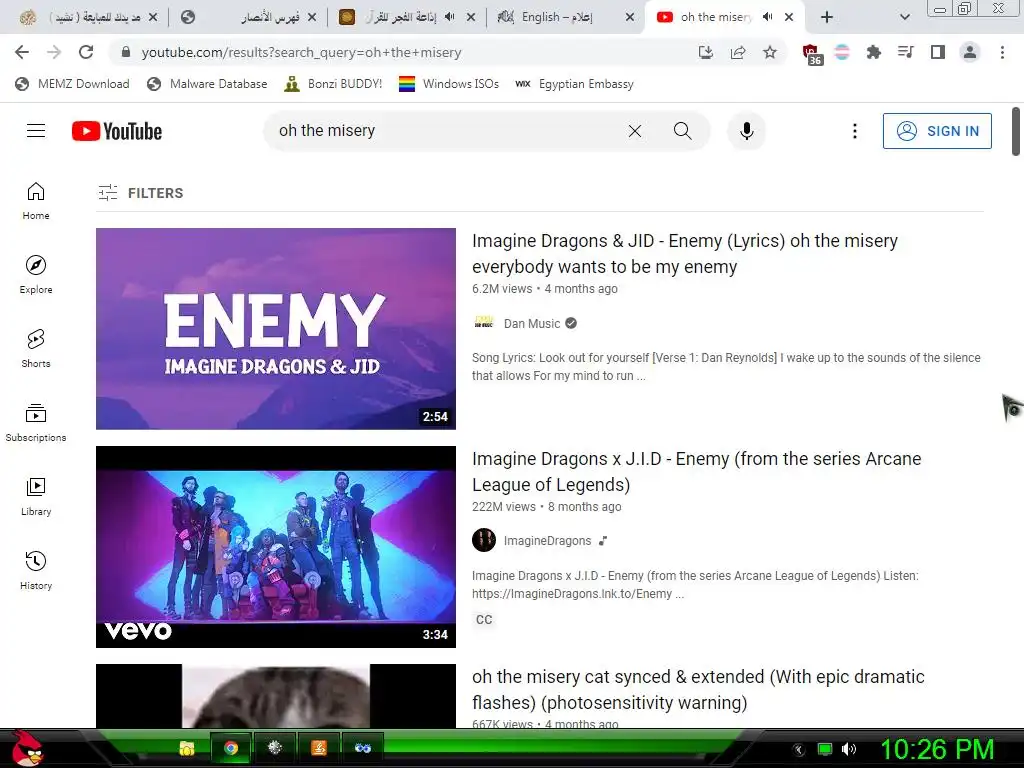This screenshot has height=768, width=1024.
Task: Open Malware Database bookmark
Action: point(207,84)
